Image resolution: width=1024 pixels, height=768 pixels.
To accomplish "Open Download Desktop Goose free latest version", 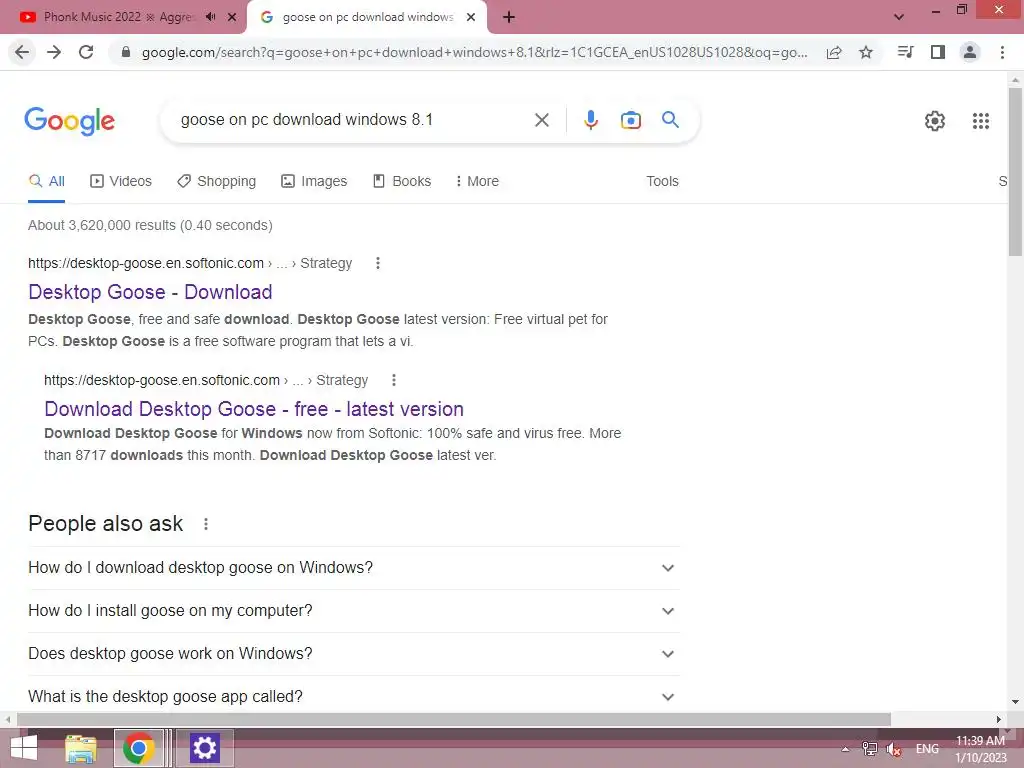I will (x=254, y=409).
